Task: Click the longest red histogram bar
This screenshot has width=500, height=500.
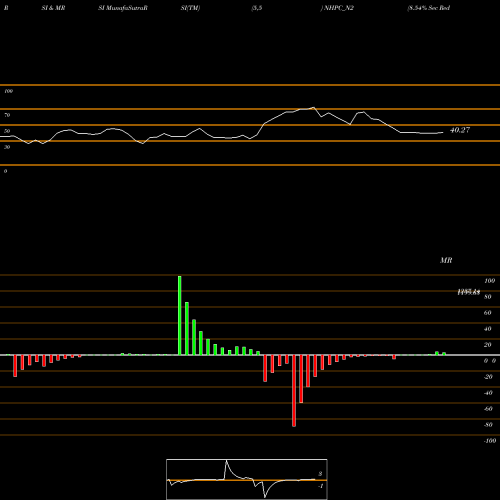Action: point(294,391)
